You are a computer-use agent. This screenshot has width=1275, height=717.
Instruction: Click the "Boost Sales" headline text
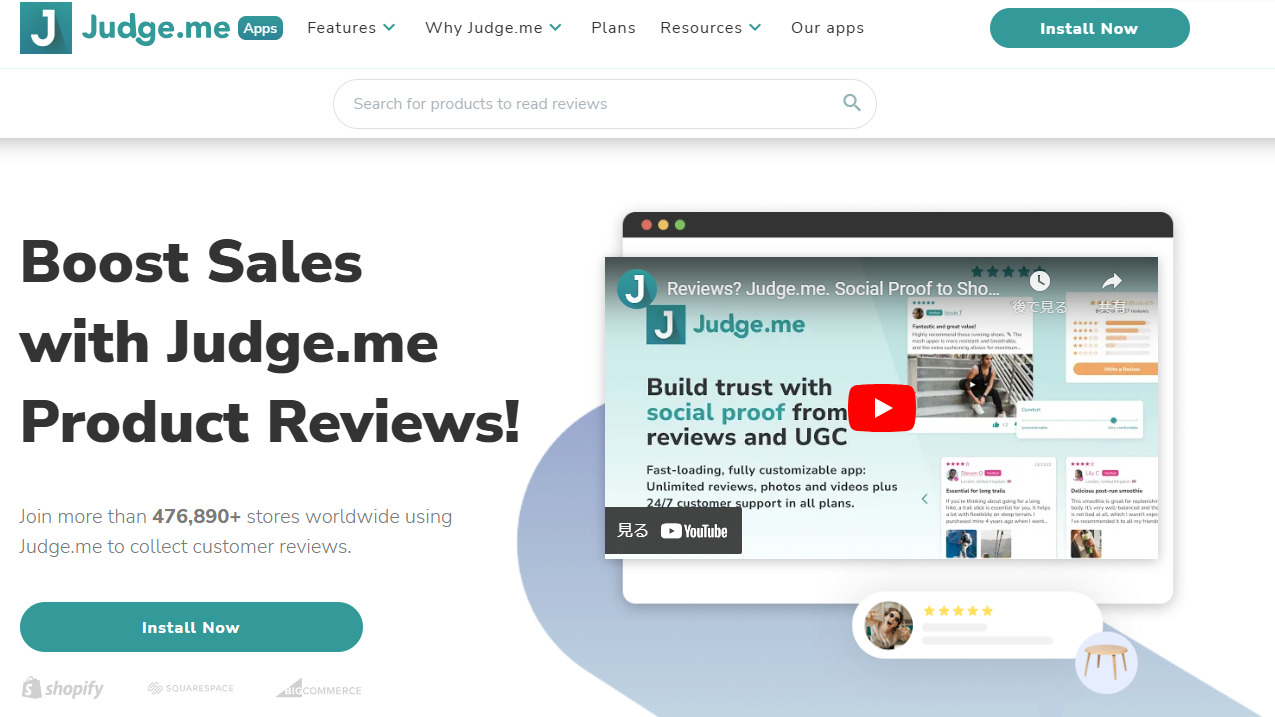191,262
